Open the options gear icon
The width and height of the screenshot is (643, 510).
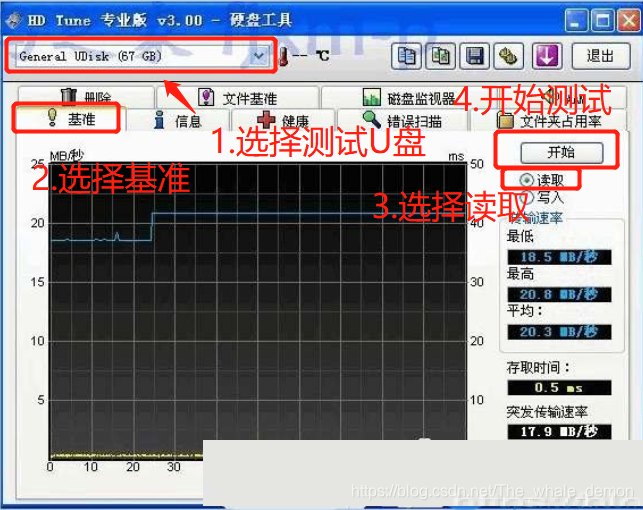[x=508, y=56]
